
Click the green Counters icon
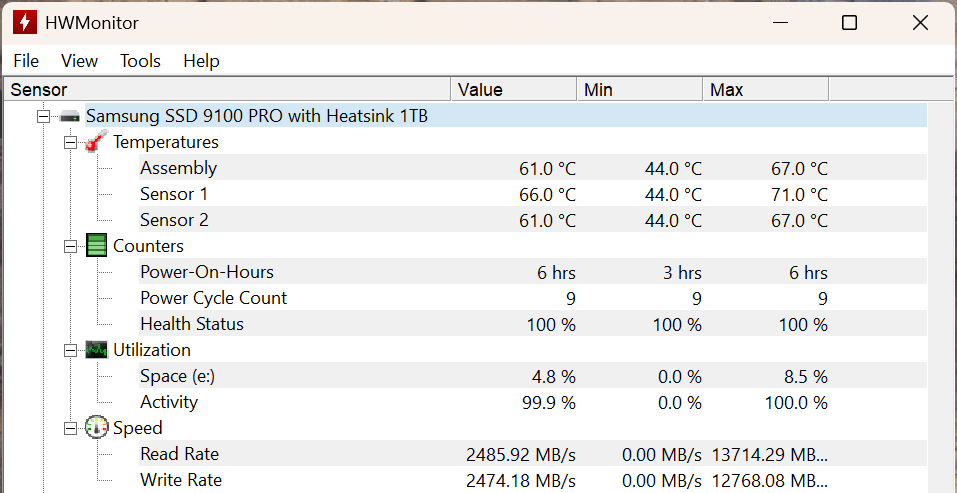pos(96,245)
